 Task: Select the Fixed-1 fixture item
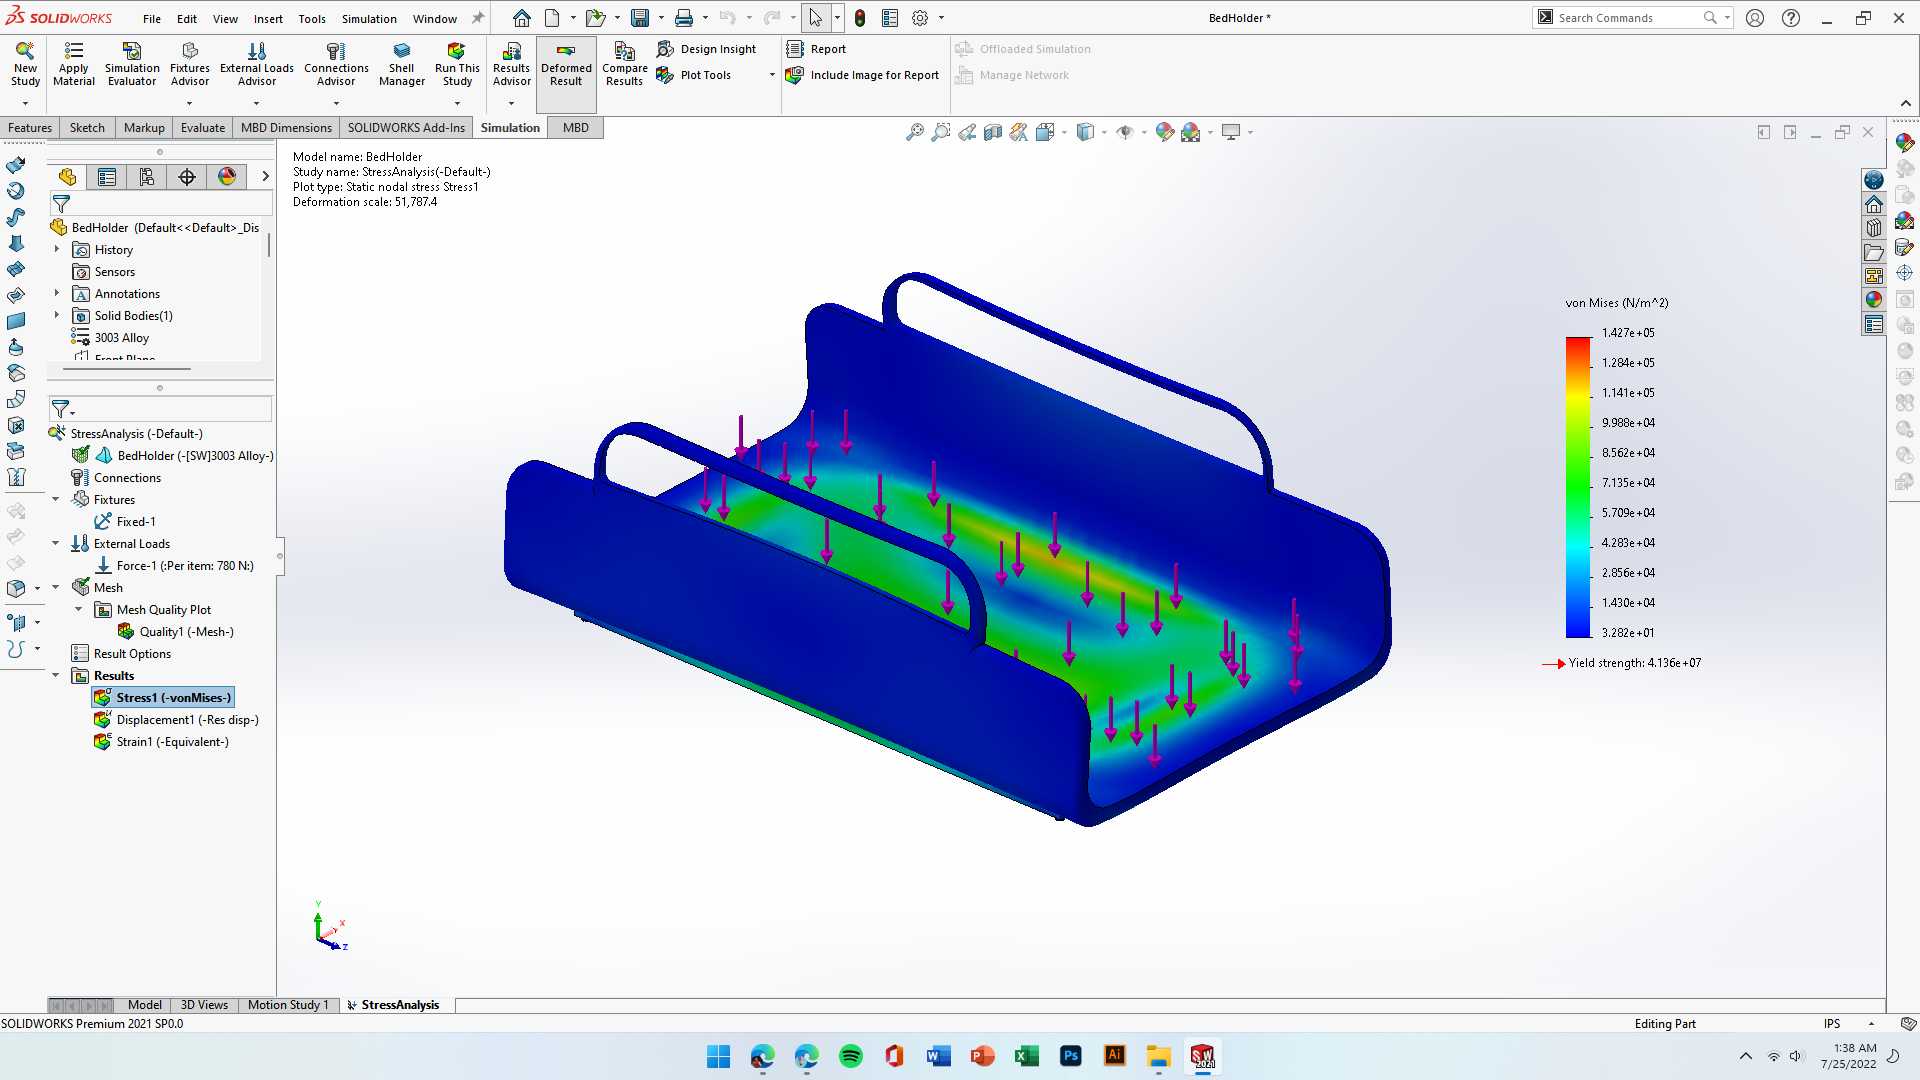(x=125, y=522)
